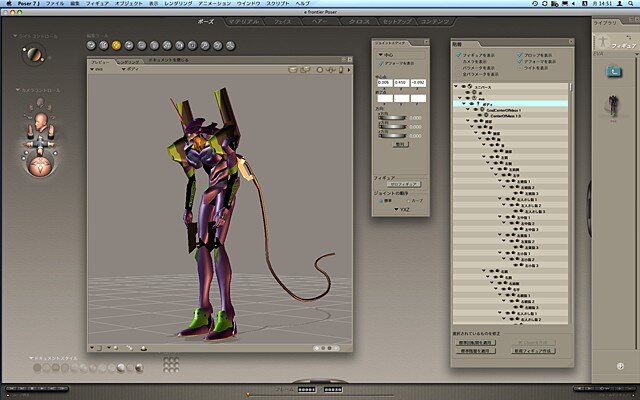The height and width of the screenshot is (400, 640).
Task: Click the z方向 dial slider
Action: 392,136
